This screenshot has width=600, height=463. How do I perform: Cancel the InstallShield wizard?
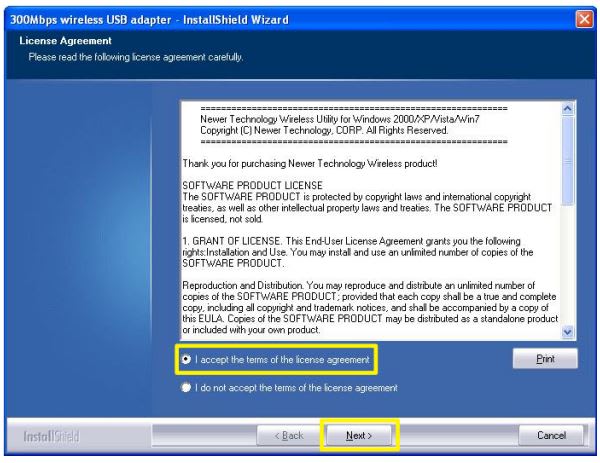click(x=551, y=435)
